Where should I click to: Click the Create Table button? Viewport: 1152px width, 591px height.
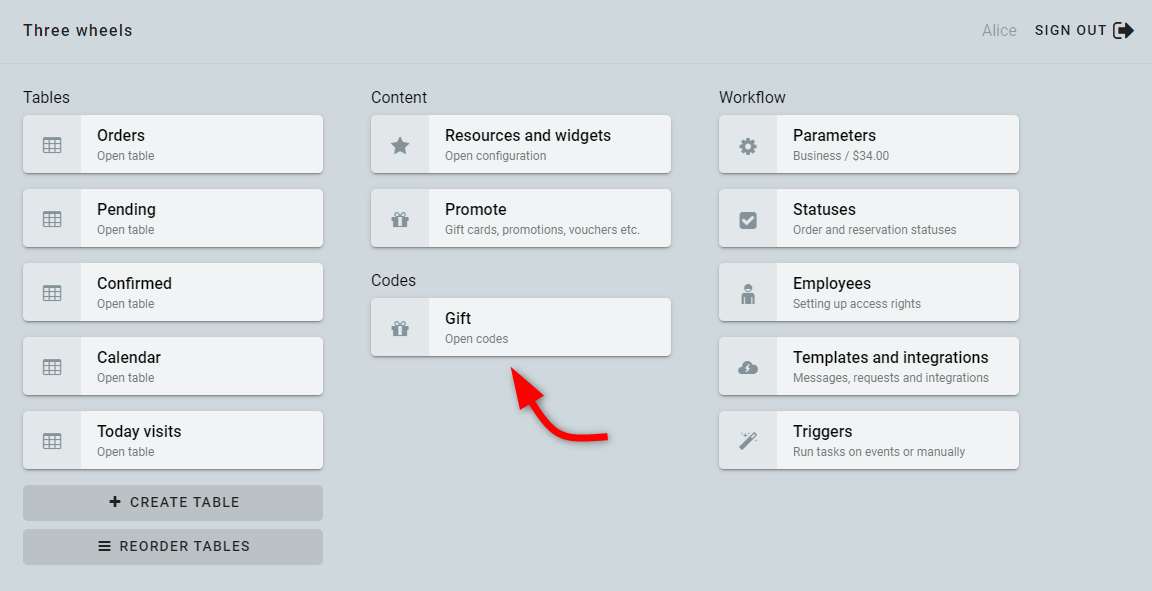[x=173, y=503]
